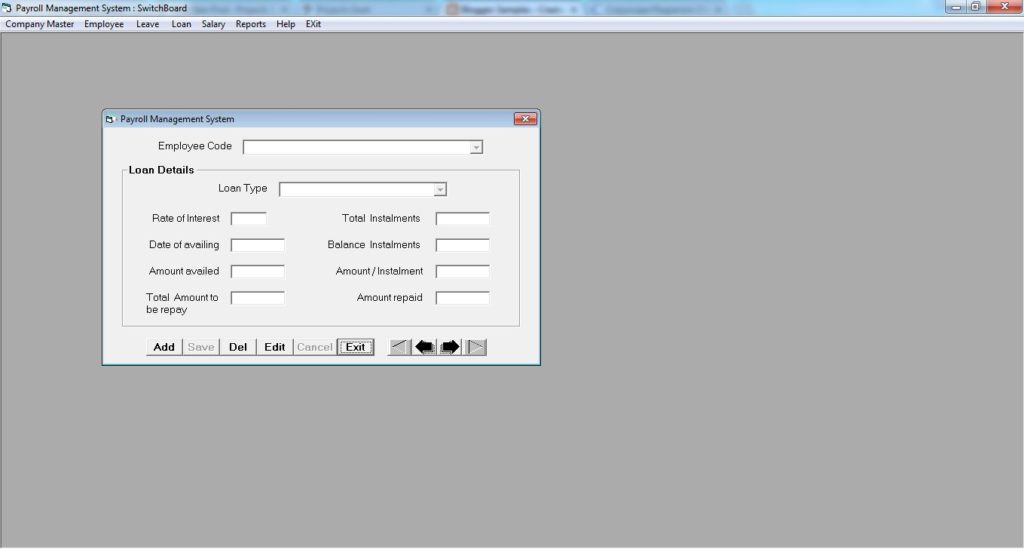Open the Leave menu
The height and width of the screenshot is (549, 1024).
(x=148, y=24)
